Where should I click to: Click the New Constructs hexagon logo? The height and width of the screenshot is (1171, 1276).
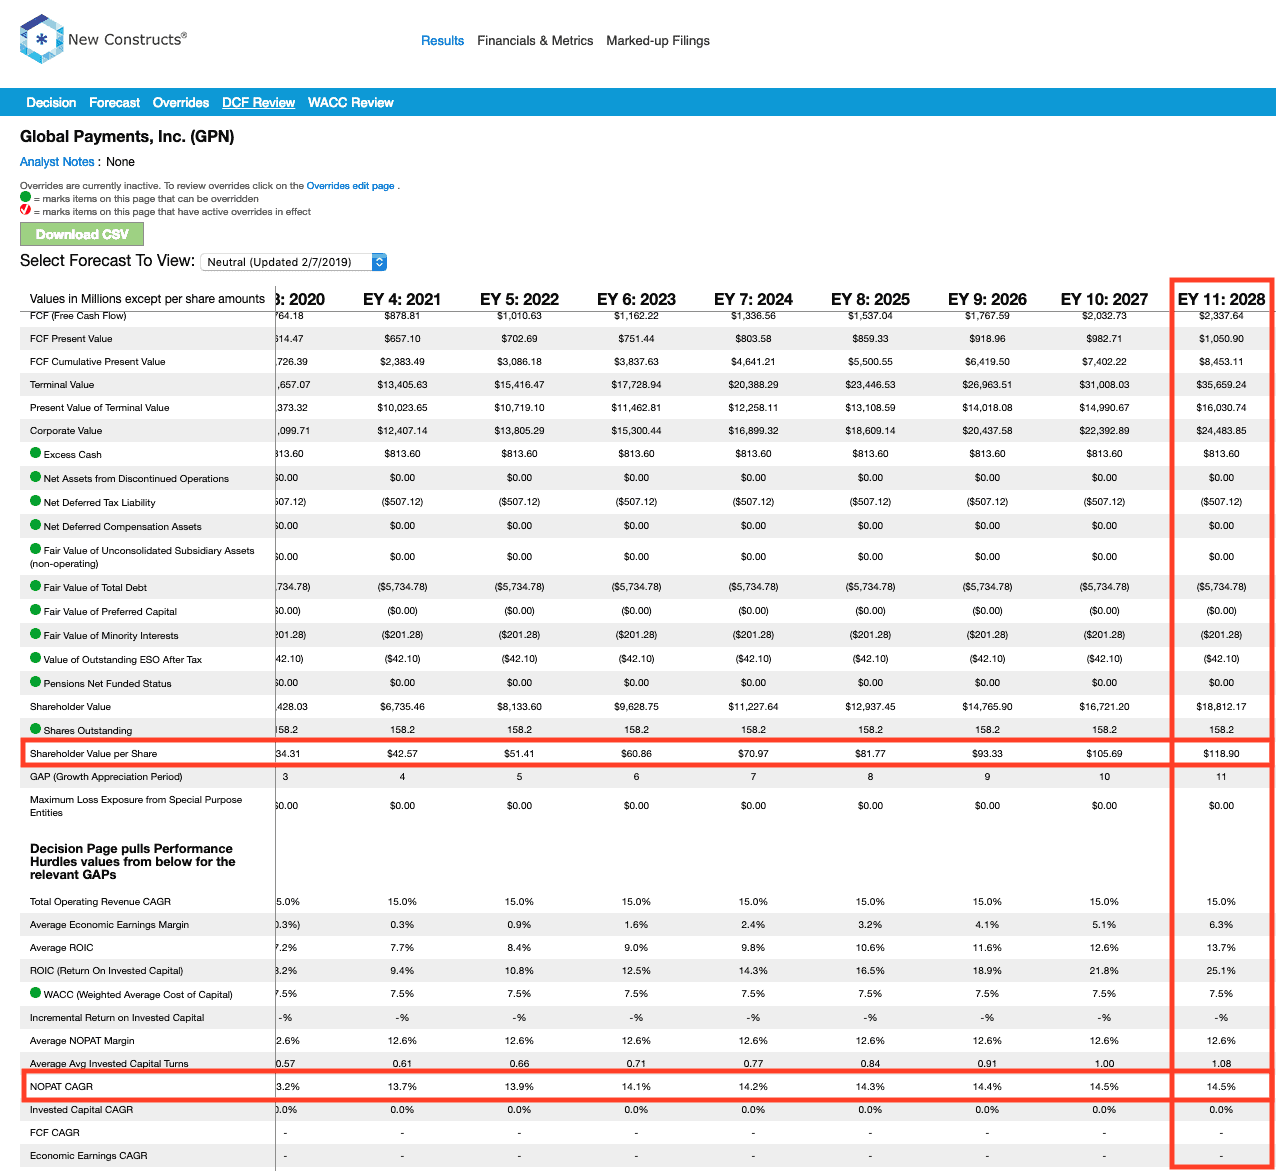[42, 40]
